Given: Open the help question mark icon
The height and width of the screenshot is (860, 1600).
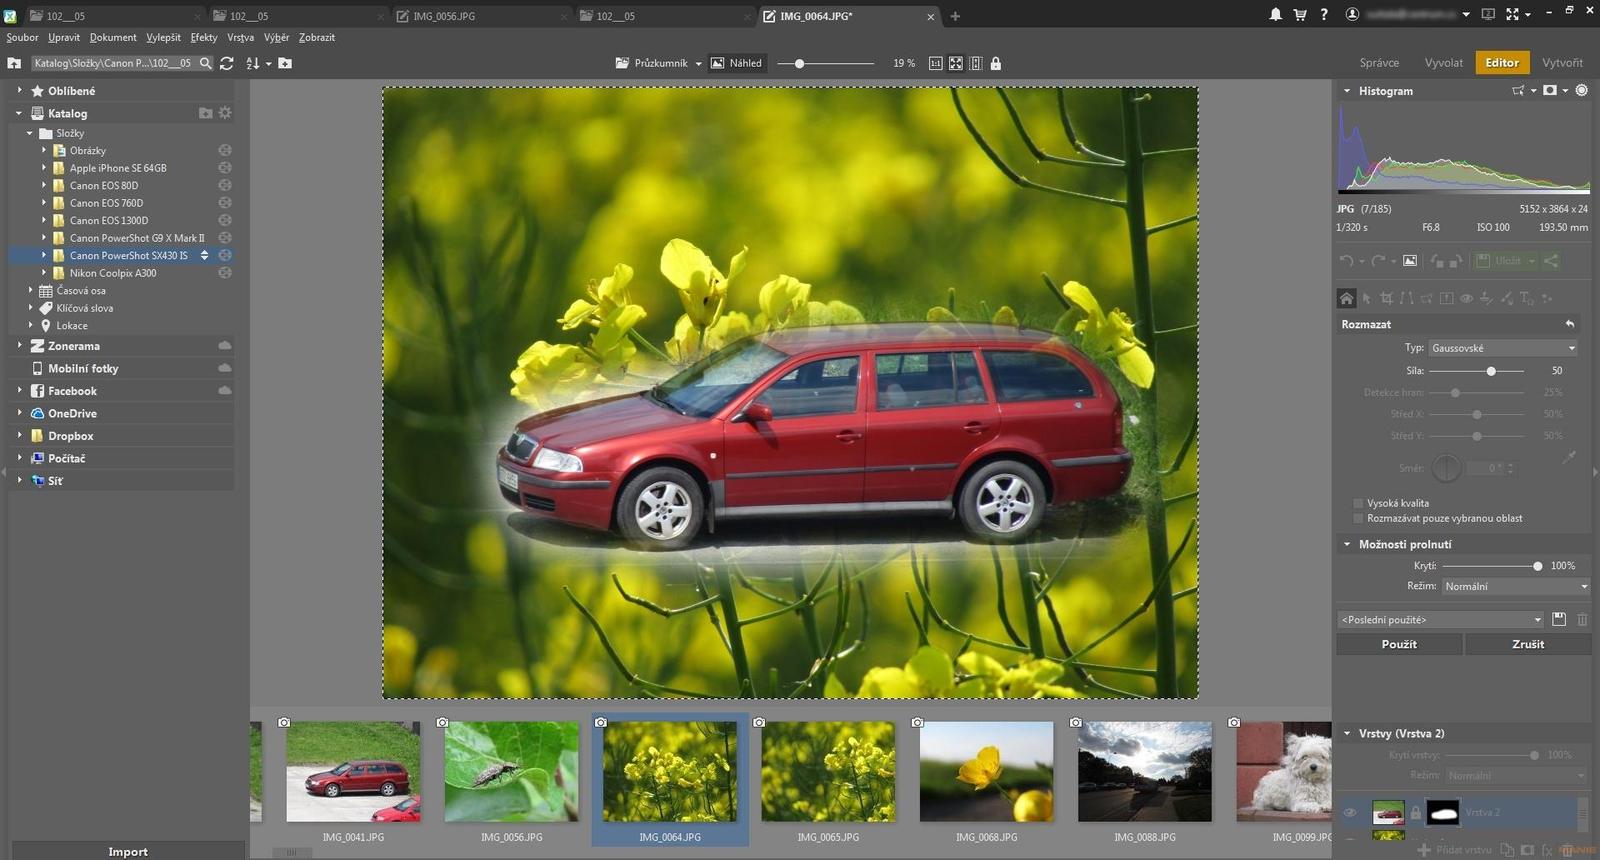Looking at the screenshot, I should pos(1324,14).
